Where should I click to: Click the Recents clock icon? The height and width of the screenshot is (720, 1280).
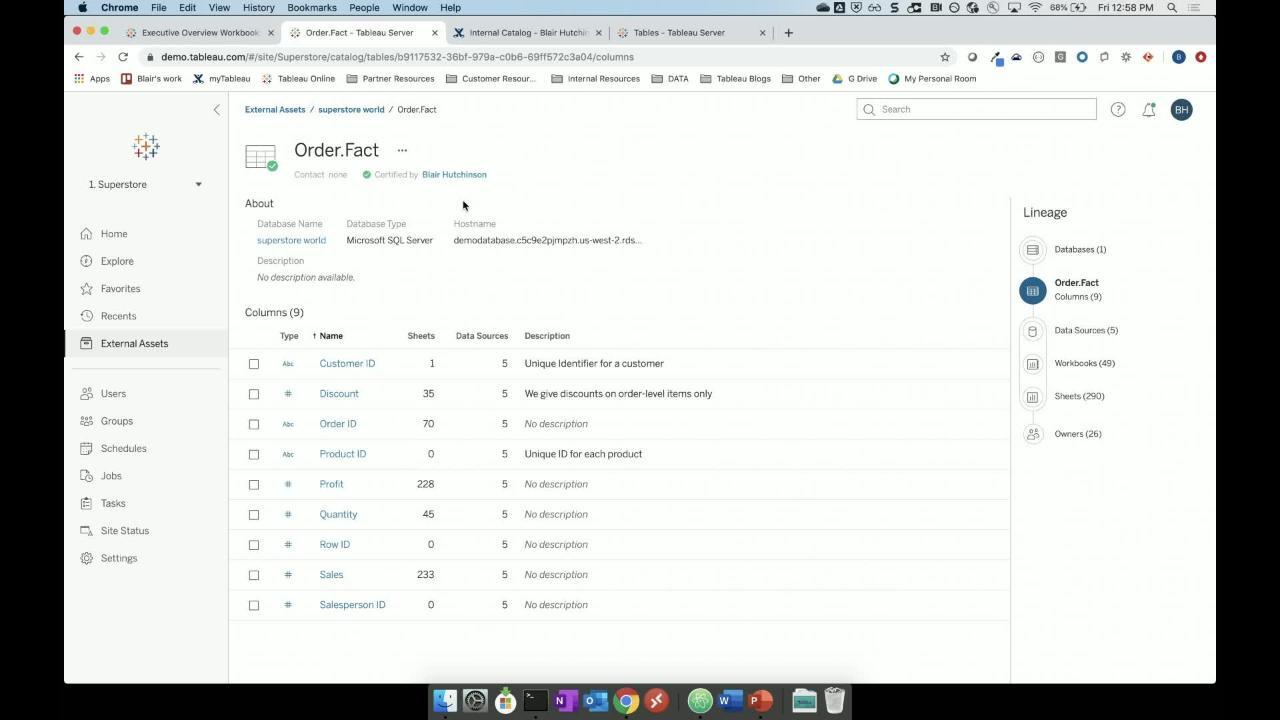[86, 316]
